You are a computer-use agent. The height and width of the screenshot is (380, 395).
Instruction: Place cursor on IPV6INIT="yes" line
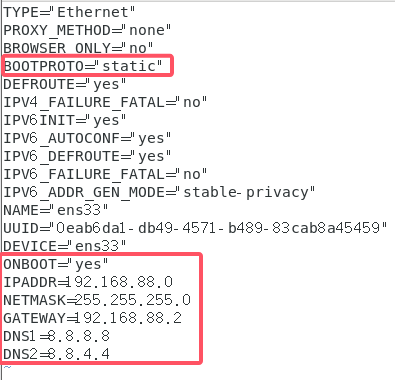(65, 120)
